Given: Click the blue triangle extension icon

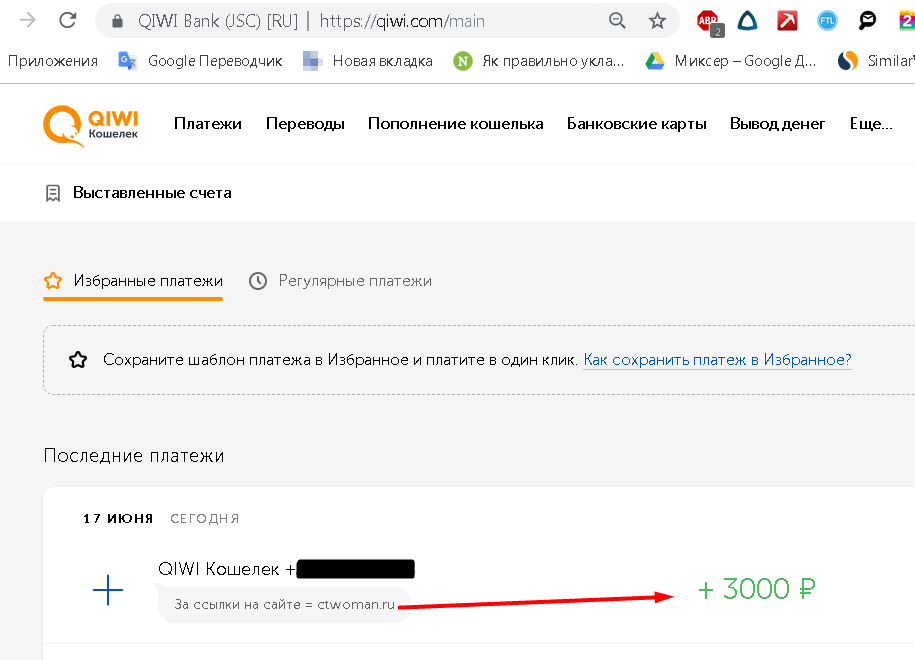Looking at the screenshot, I should pos(748,21).
